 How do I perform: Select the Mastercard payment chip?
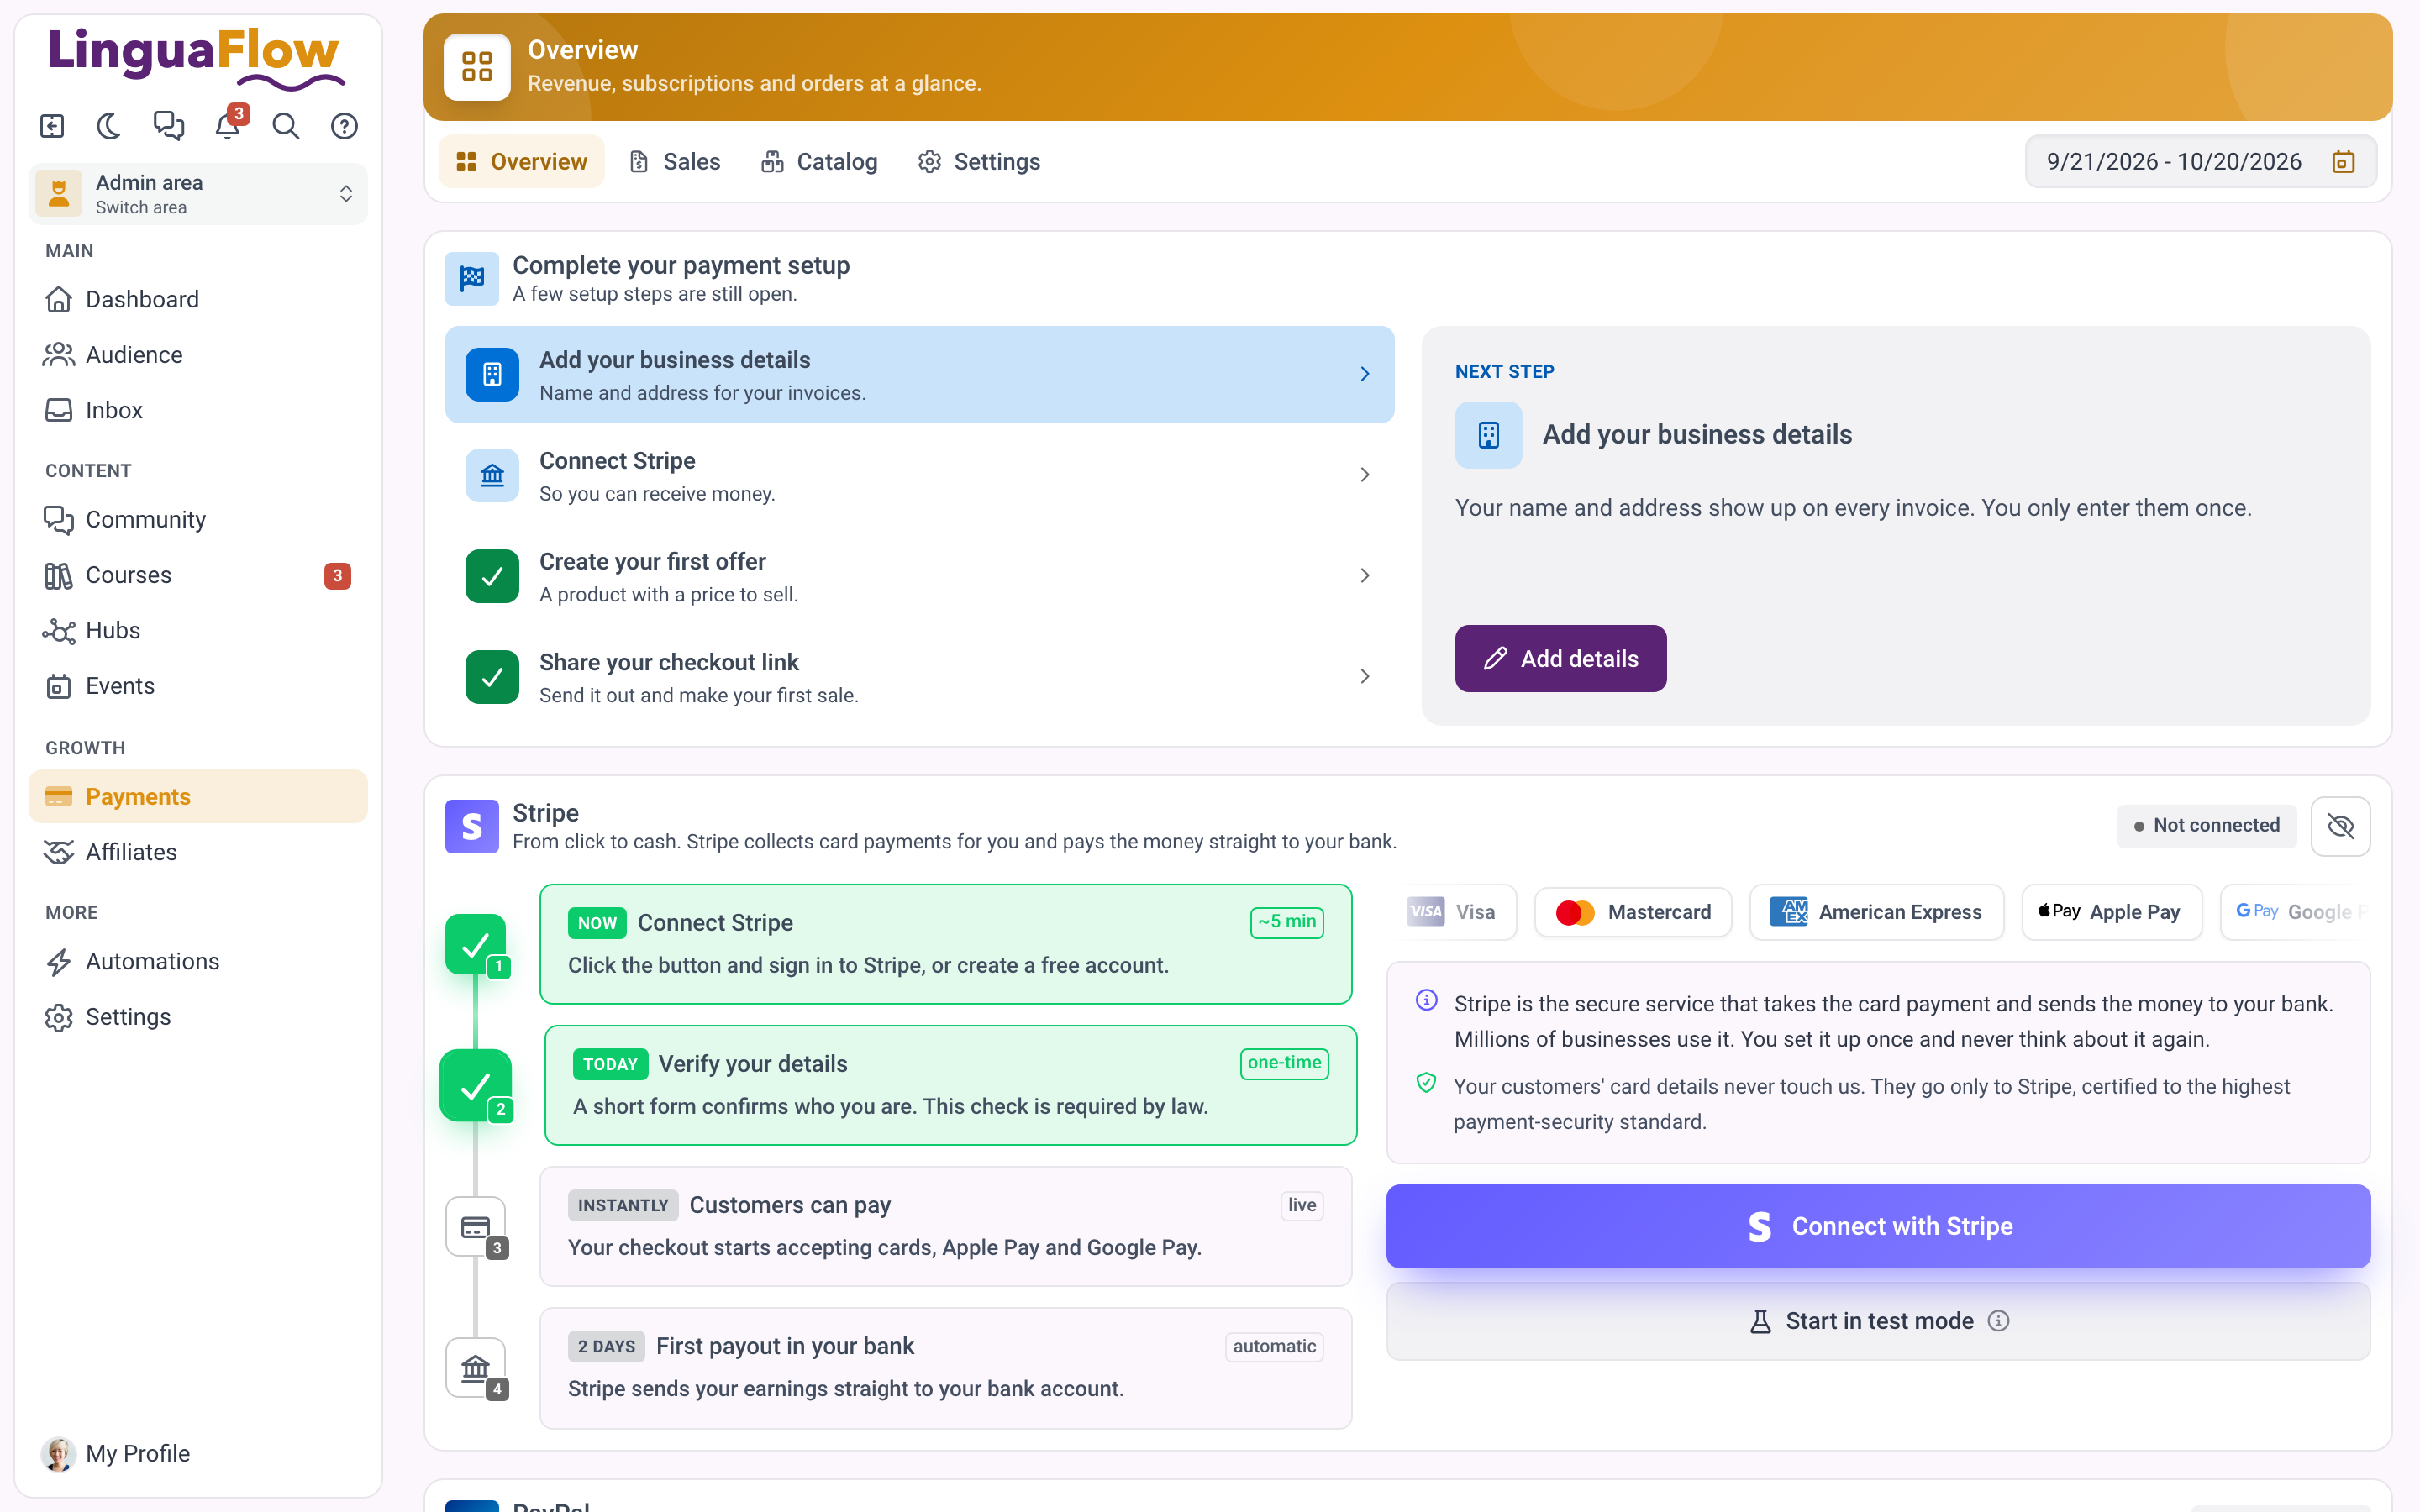1633,912
